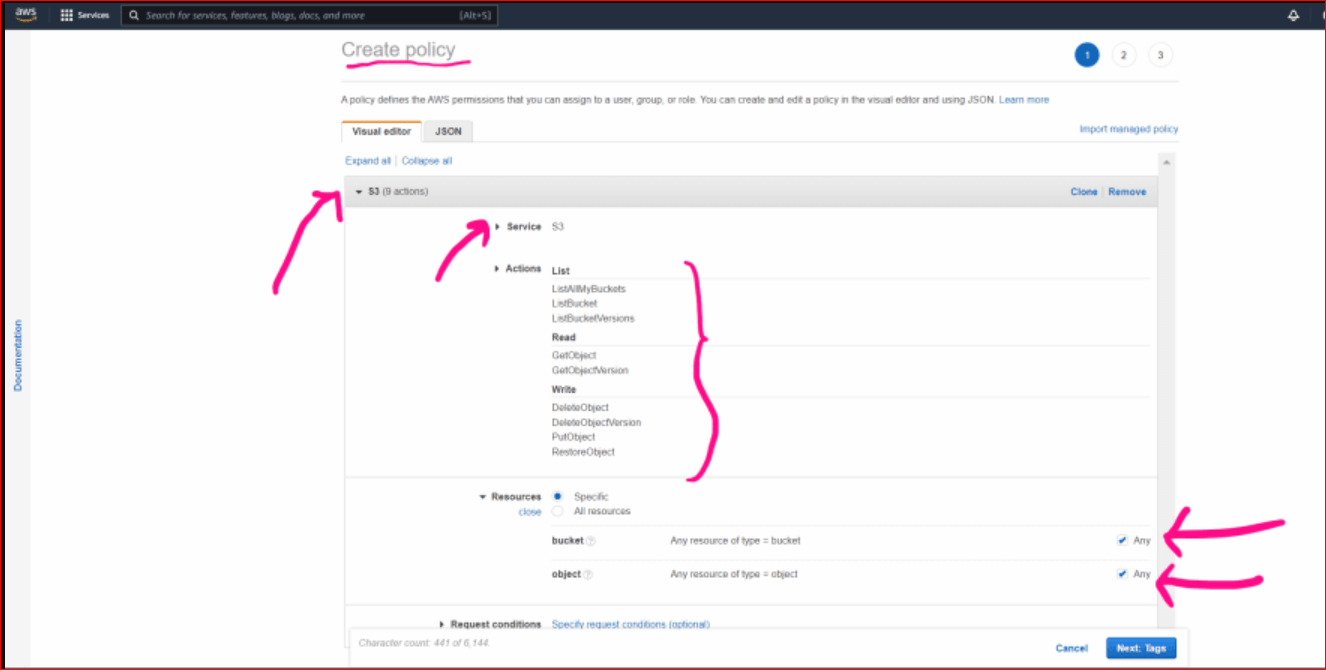Open the notifications bell
Viewport: 1326px width, 670px height.
(x=1293, y=14)
